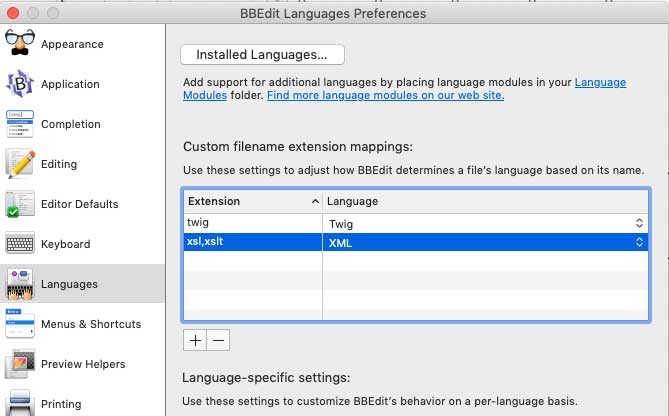Remove the selected mapping with minus button
The height and width of the screenshot is (416, 669).
[x=218, y=340]
